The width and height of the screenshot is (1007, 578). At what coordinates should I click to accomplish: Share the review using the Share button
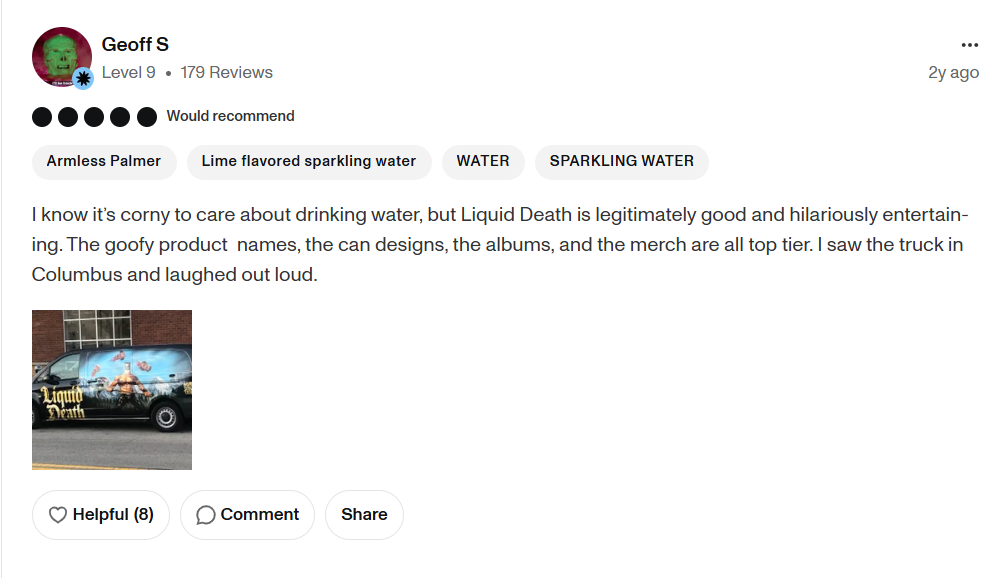[364, 514]
